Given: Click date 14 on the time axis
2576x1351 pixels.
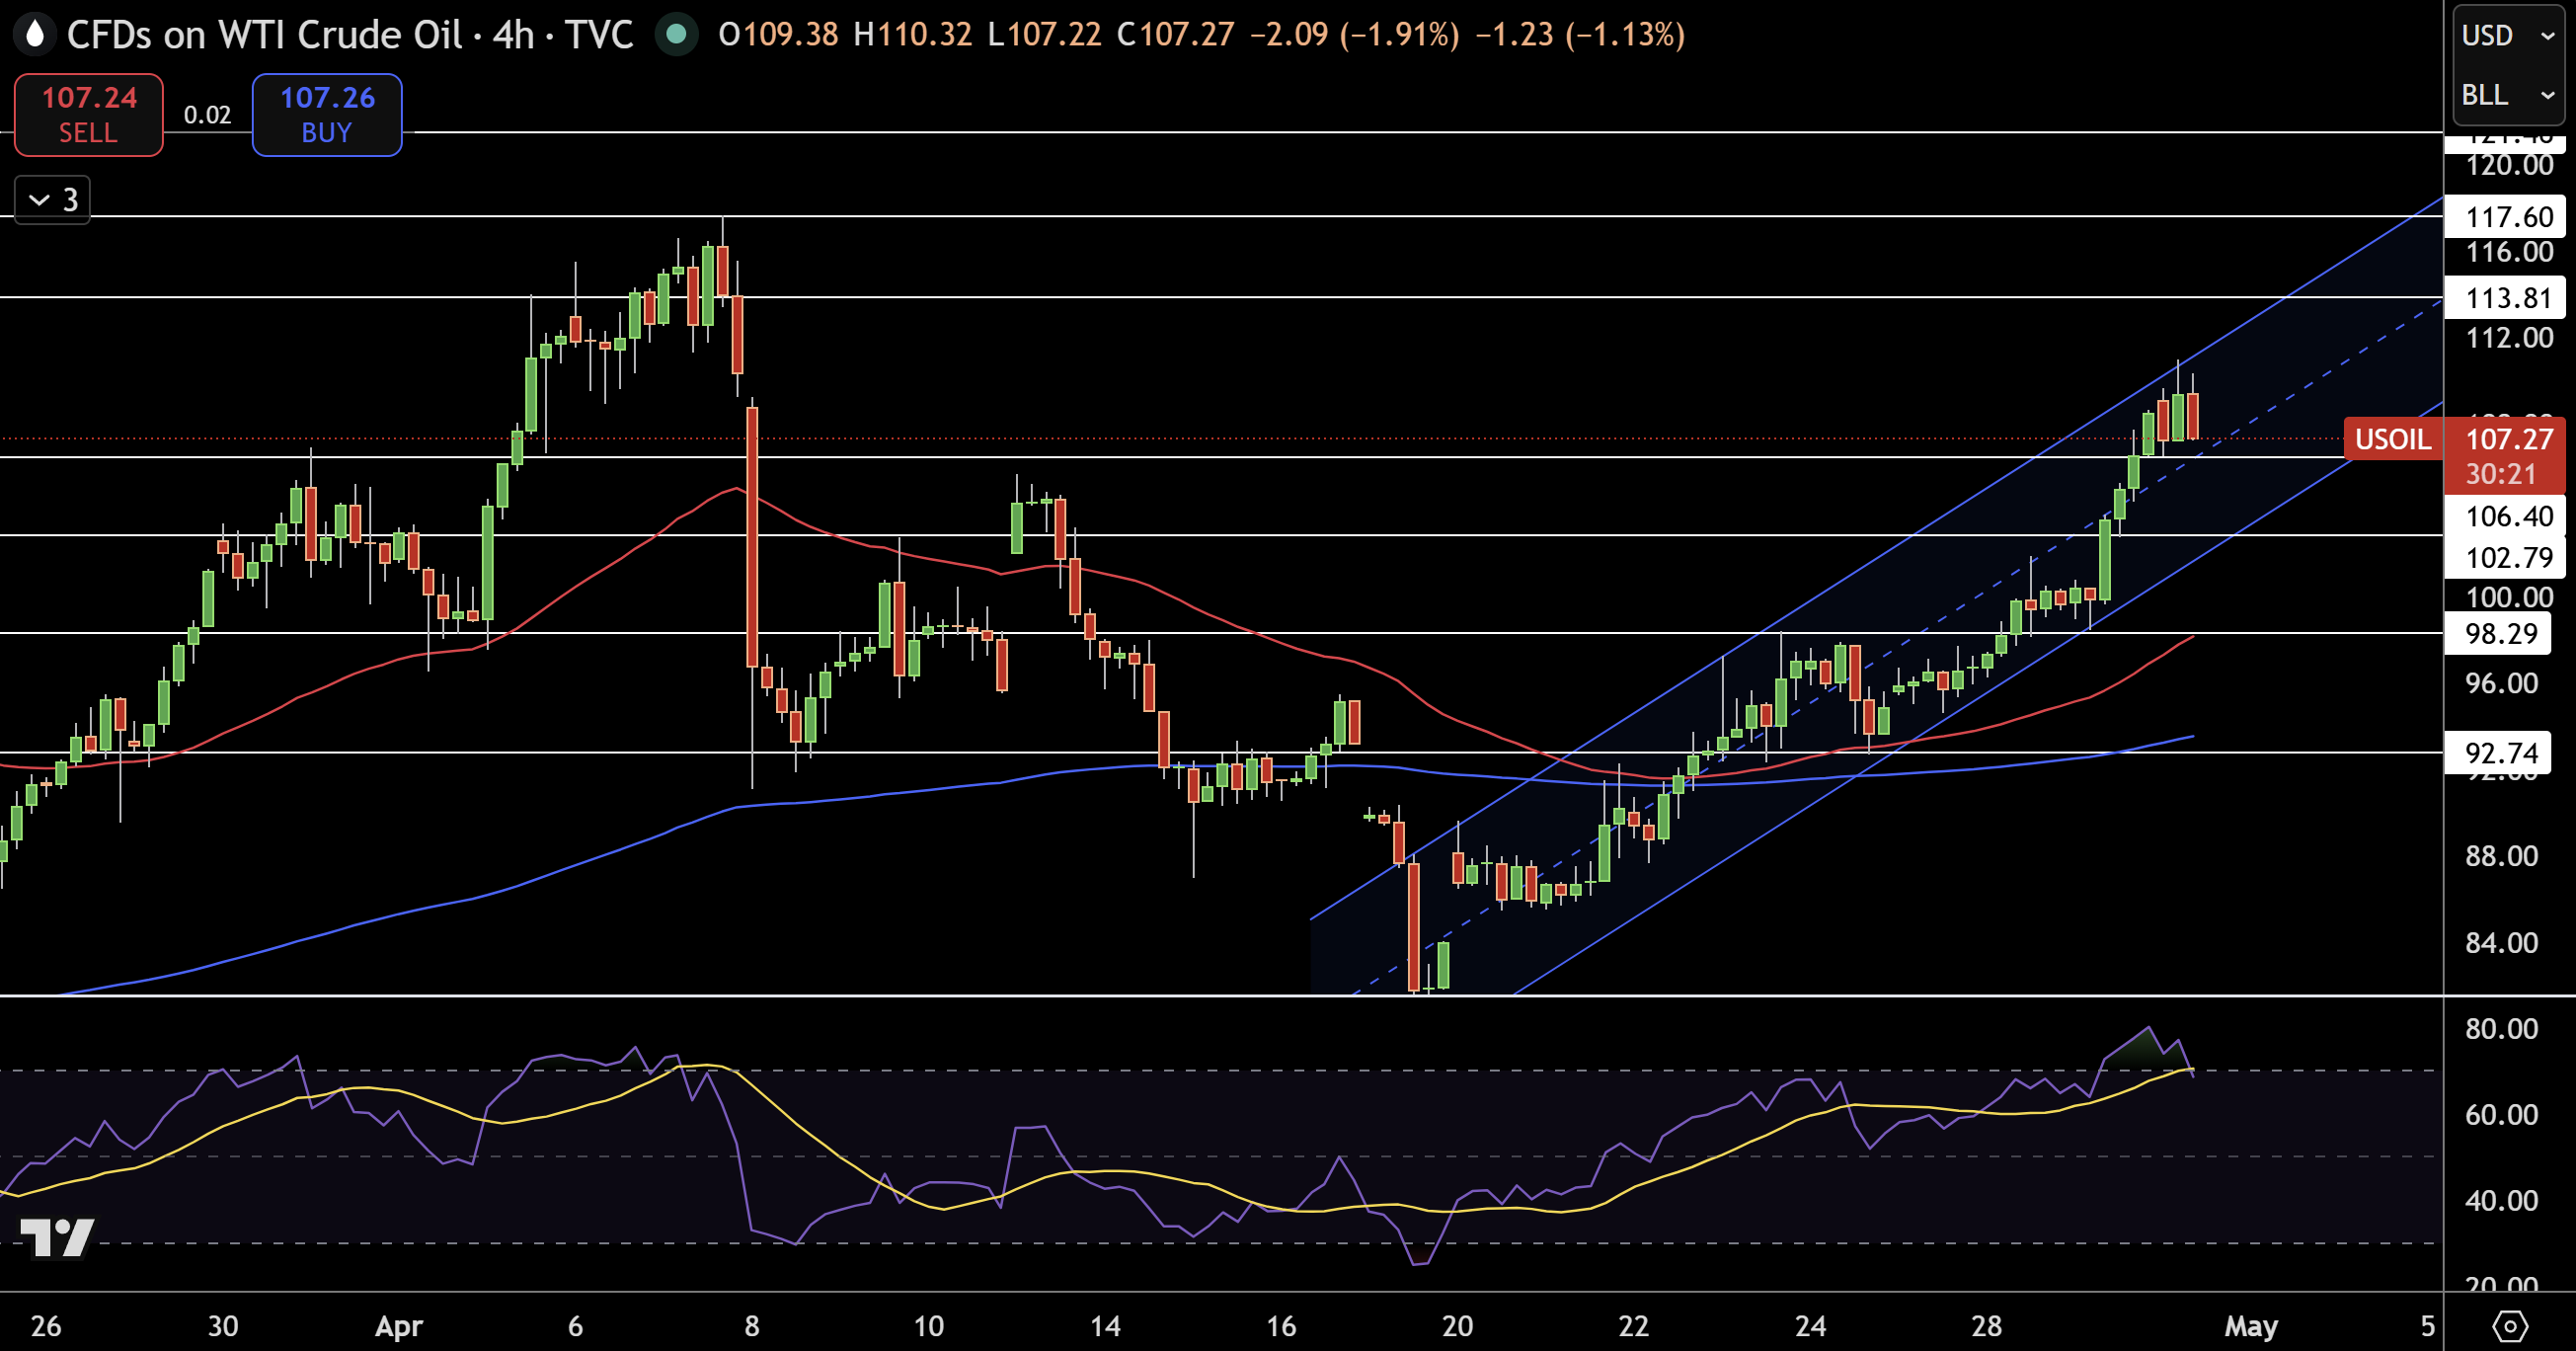Looking at the screenshot, I should pyautogui.click(x=1105, y=1326).
